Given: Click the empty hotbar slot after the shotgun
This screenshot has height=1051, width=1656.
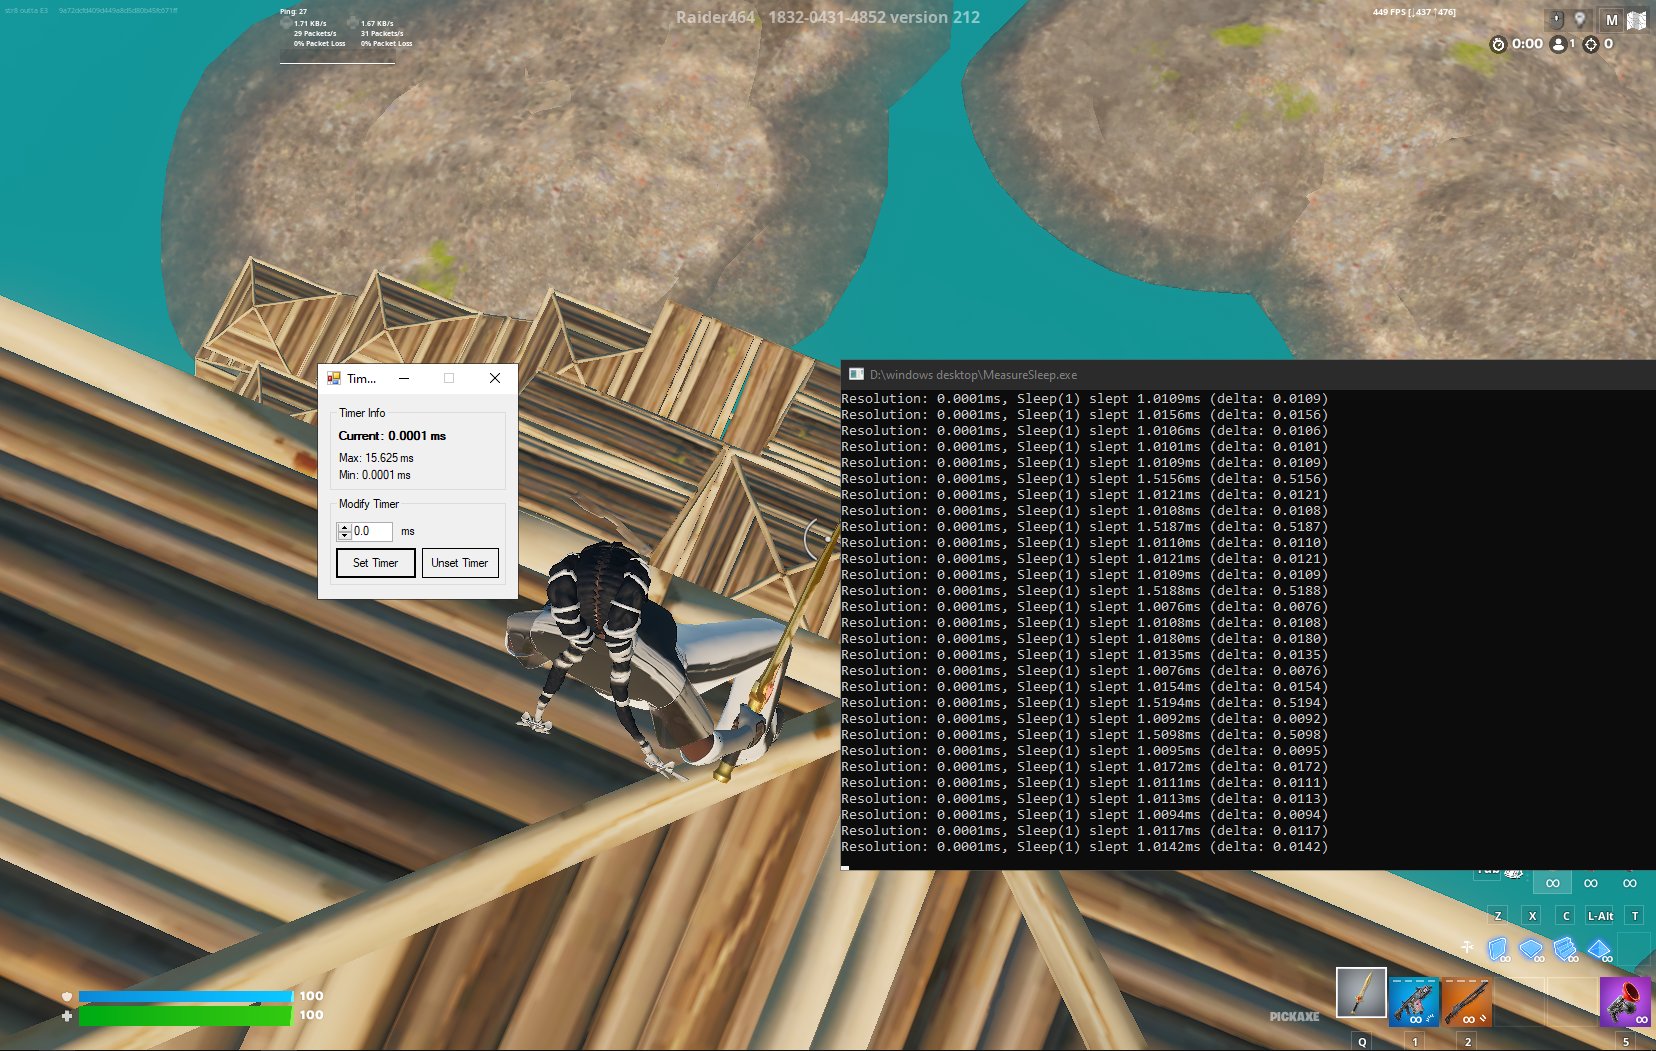Looking at the screenshot, I should coord(1520,1001).
